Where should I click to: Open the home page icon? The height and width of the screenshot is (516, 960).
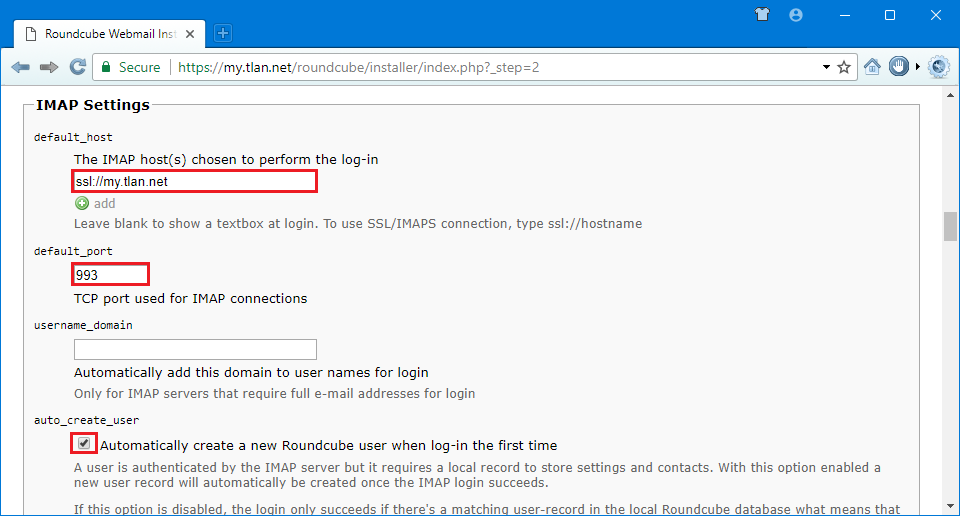(872, 67)
